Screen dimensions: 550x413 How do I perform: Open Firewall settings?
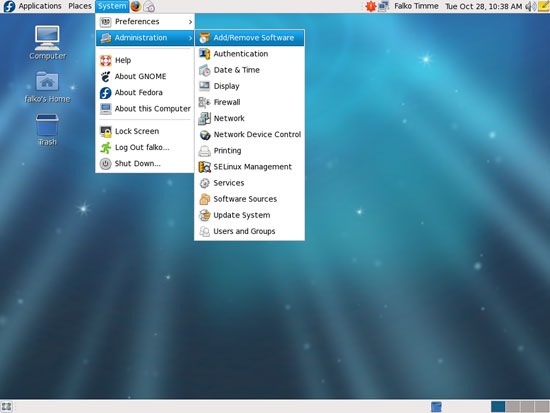point(249,102)
